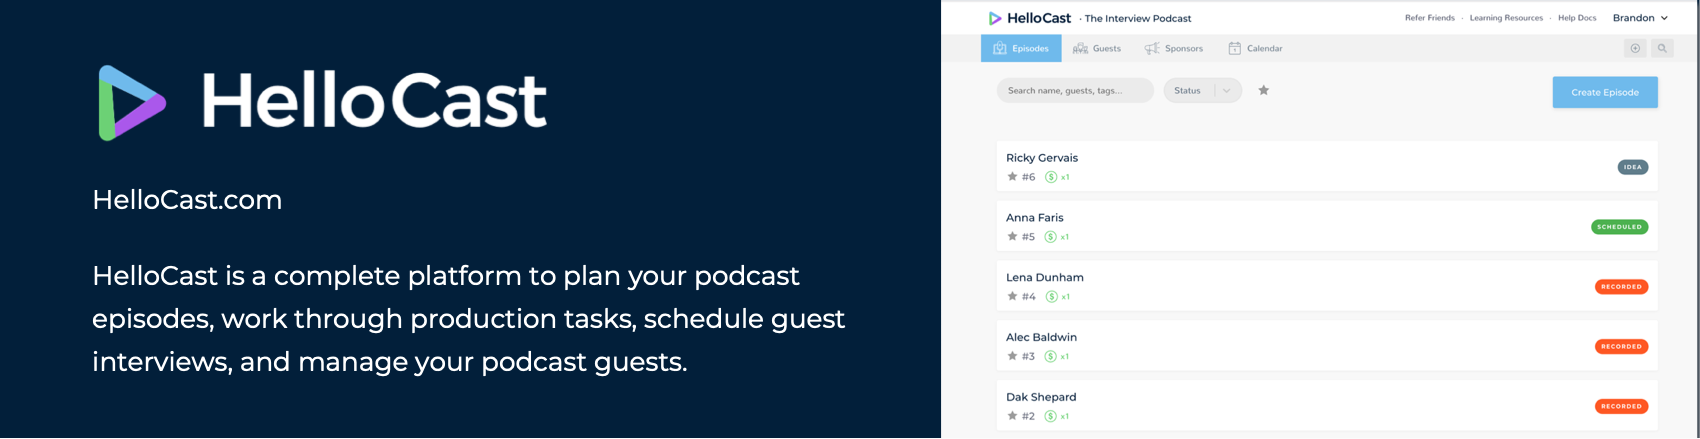The width and height of the screenshot is (1700, 439).
Task: Star the Alec Baldwin episode #3
Action: tap(1012, 357)
